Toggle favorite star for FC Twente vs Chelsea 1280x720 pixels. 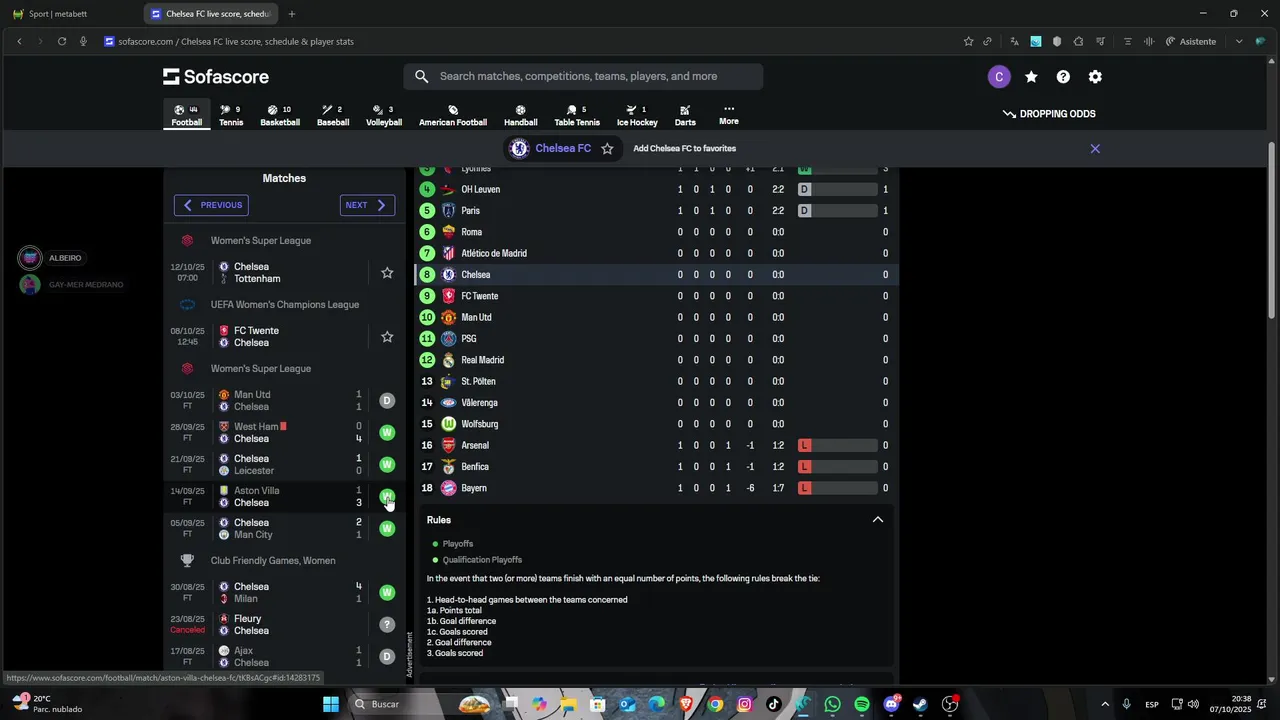pyautogui.click(x=387, y=337)
